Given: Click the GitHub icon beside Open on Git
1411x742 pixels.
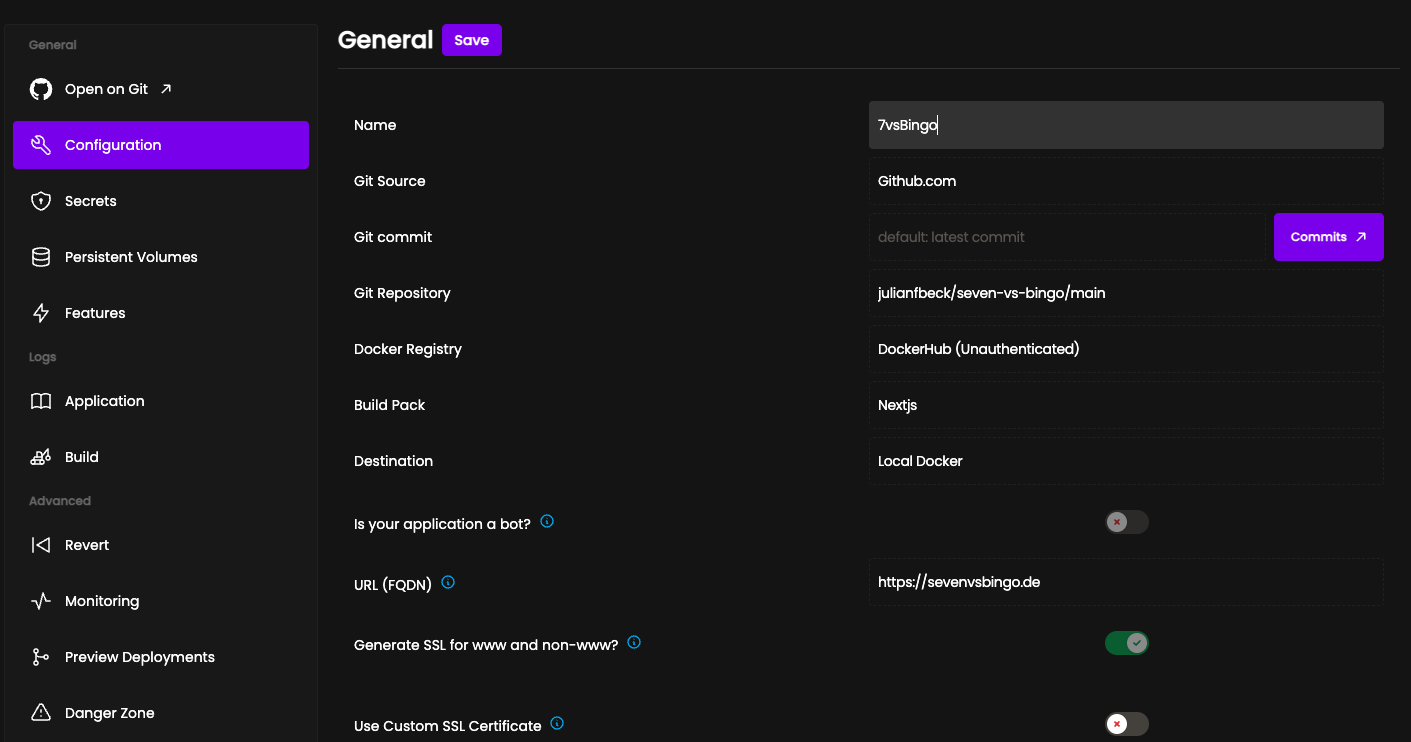Looking at the screenshot, I should click(x=40, y=88).
